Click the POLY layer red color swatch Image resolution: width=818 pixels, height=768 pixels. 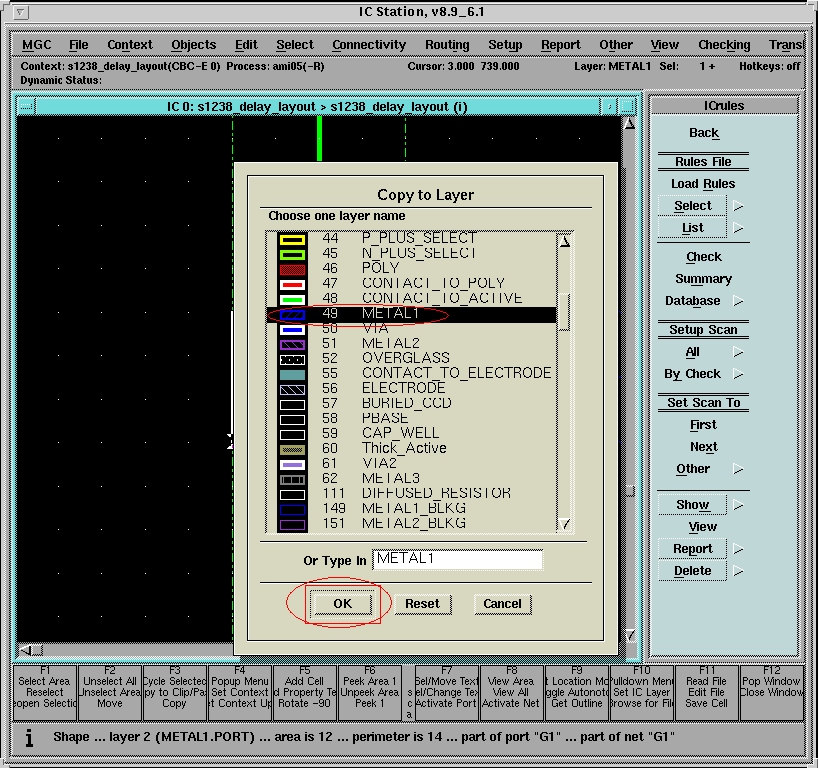click(x=292, y=269)
